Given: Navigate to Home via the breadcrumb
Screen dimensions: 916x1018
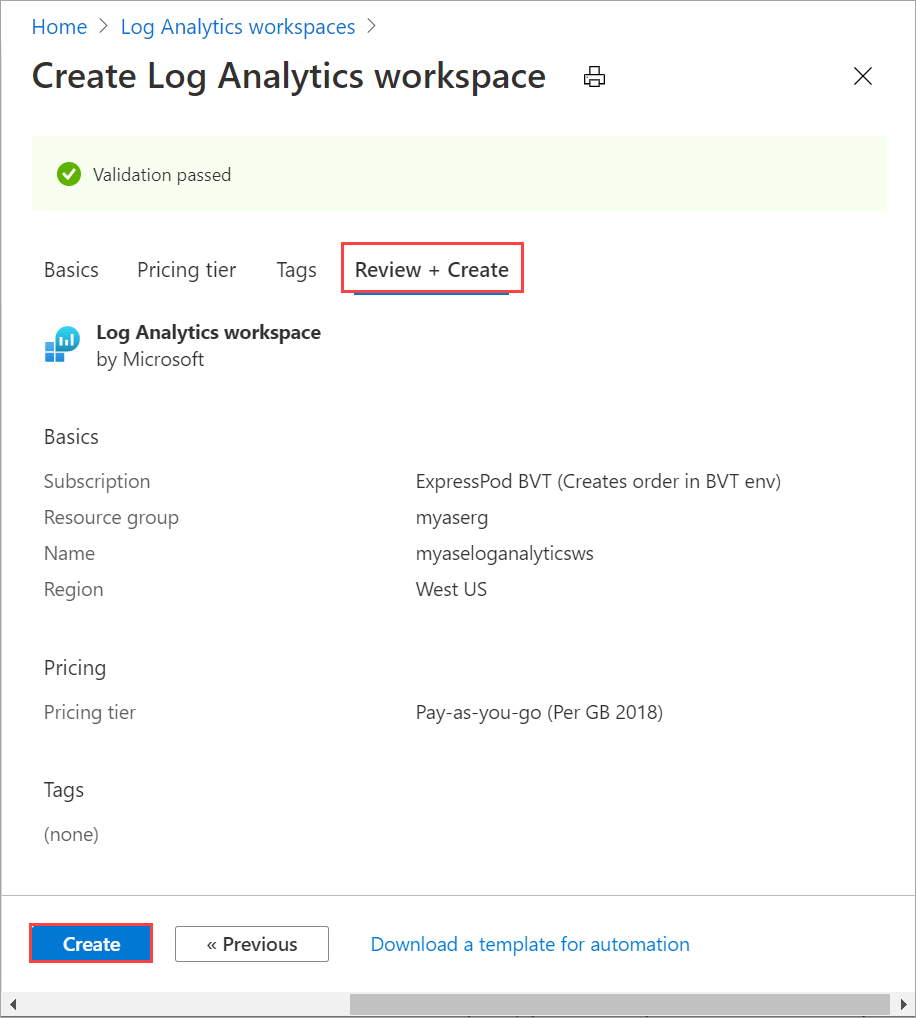Looking at the screenshot, I should point(59,26).
